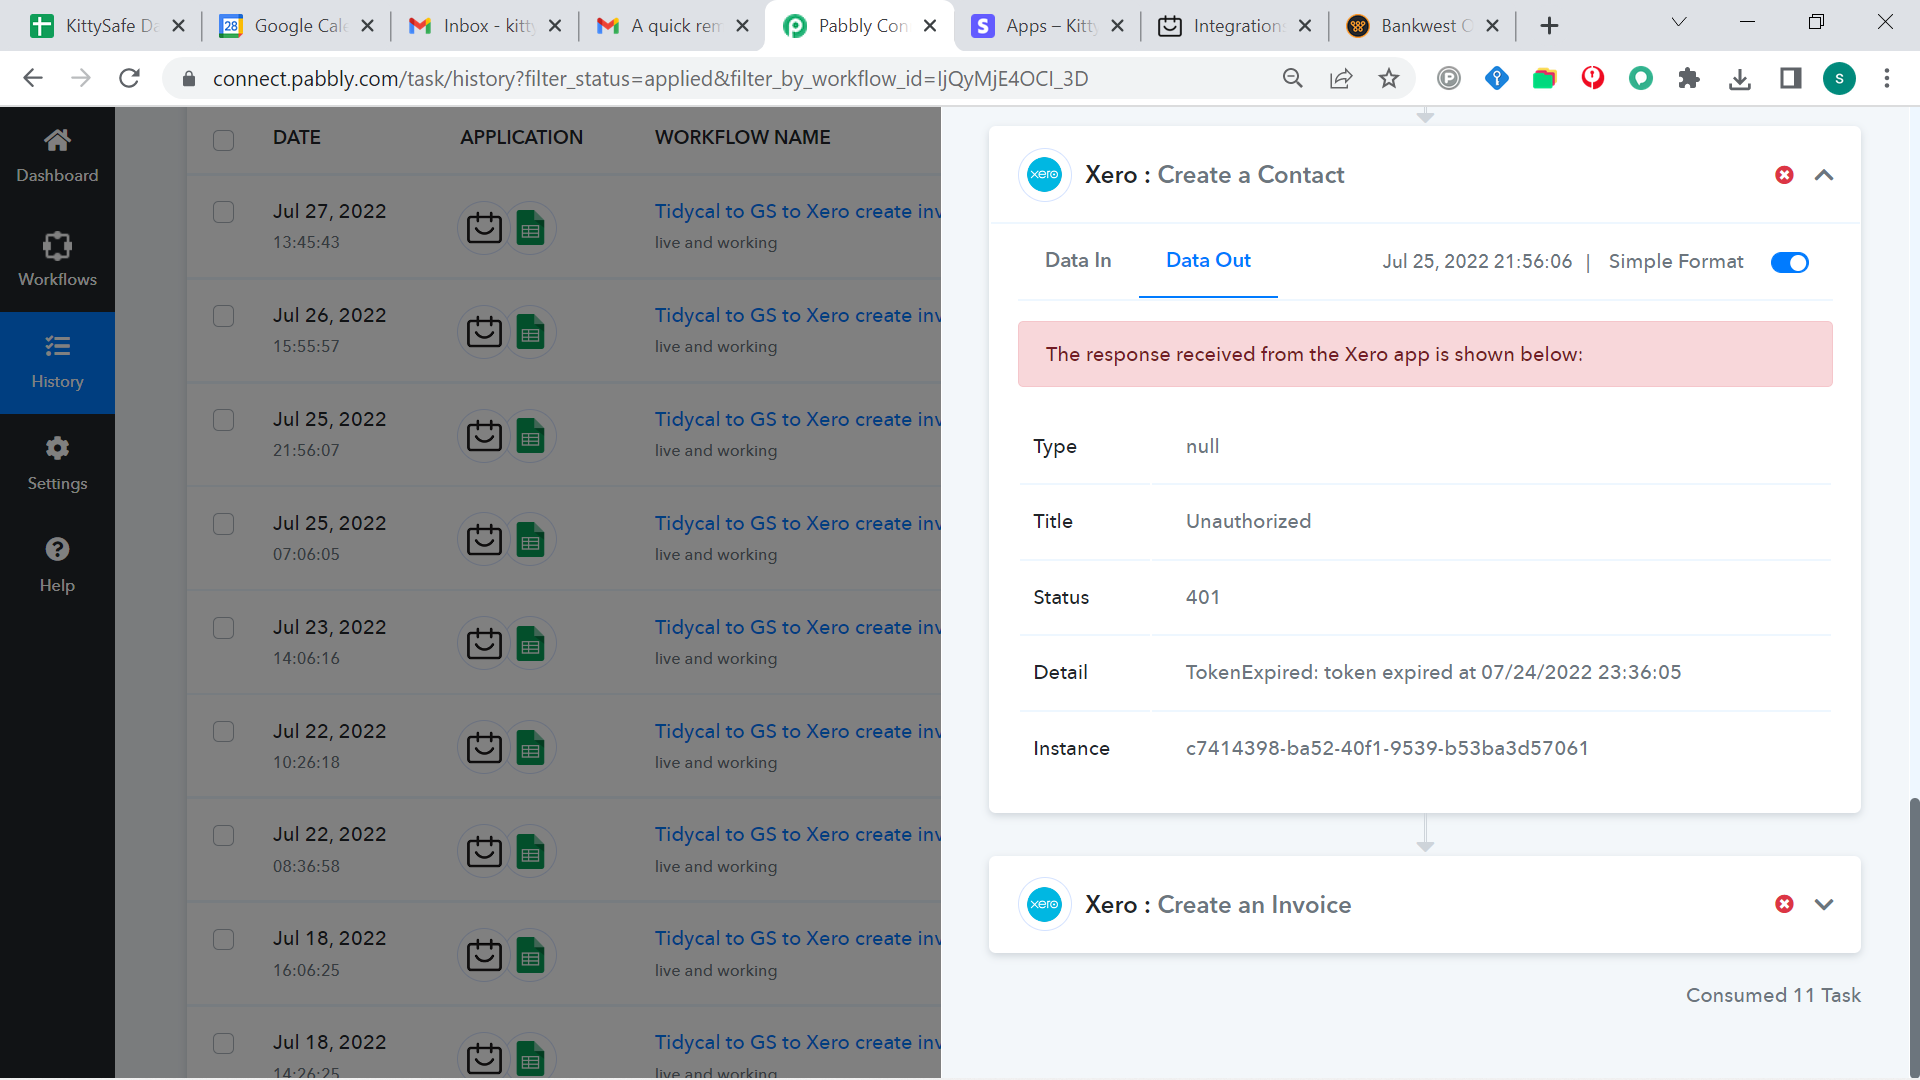Image resolution: width=1920 pixels, height=1080 pixels.
Task: Open the Settings gear in sidebar
Action: [57, 448]
